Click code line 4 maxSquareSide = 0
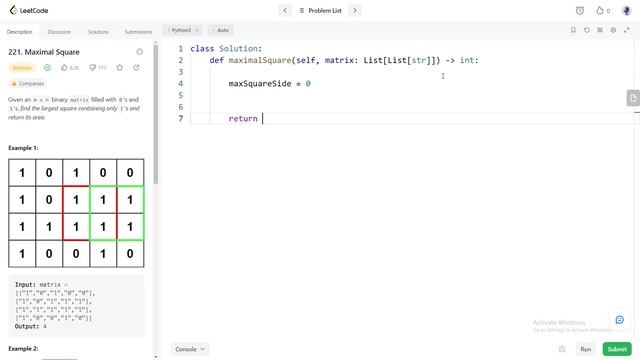This screenshot has width=640, height=360. pos(269,84)
